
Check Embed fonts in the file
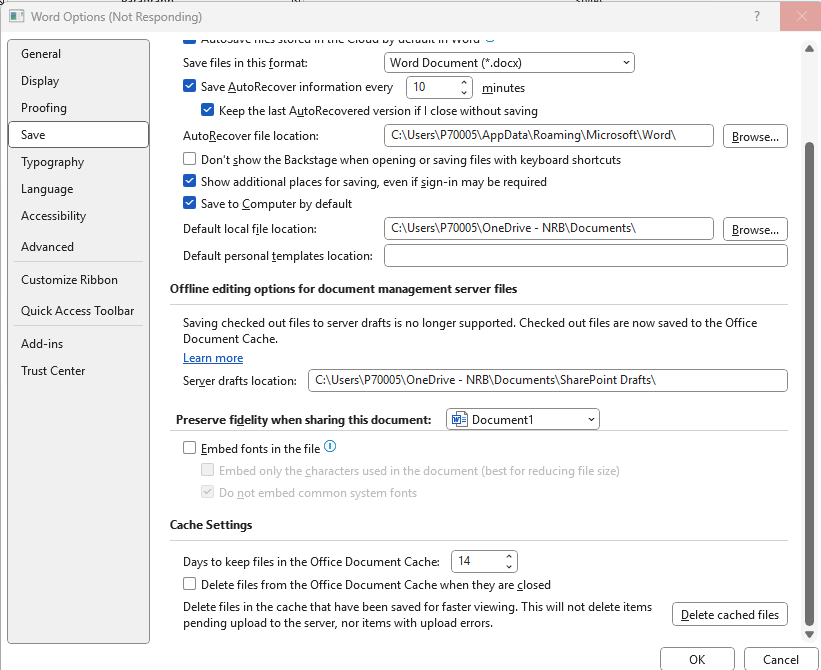click(190, 449)
